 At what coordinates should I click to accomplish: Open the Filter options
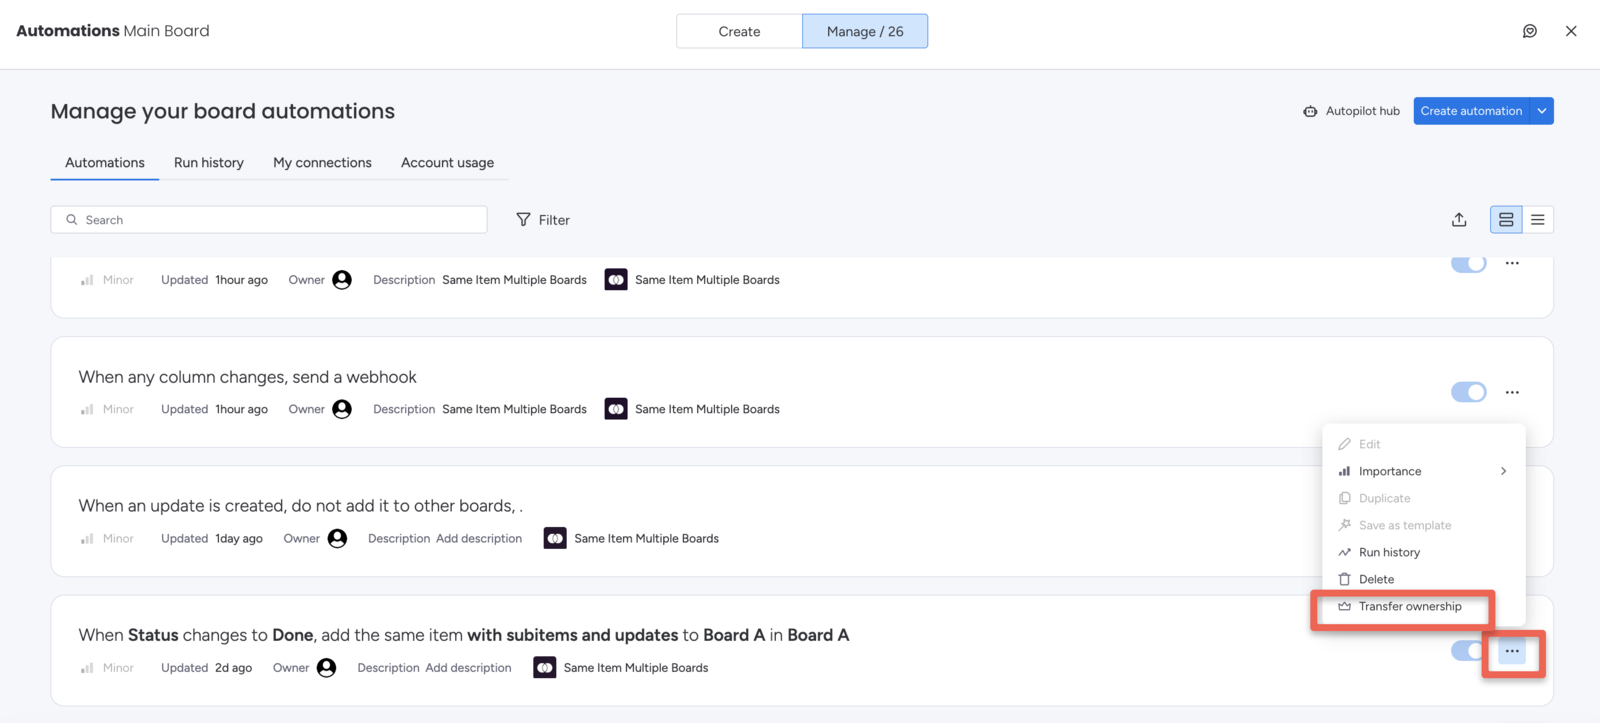[x=543, y=220]
